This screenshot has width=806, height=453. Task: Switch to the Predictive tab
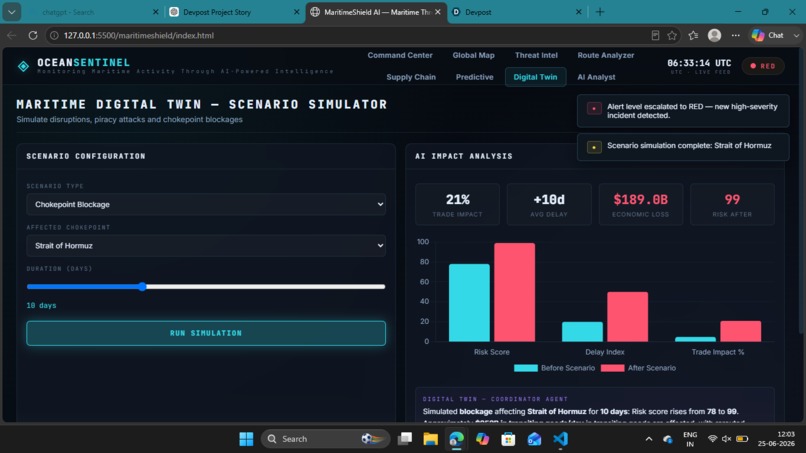(x=474, y=77)
